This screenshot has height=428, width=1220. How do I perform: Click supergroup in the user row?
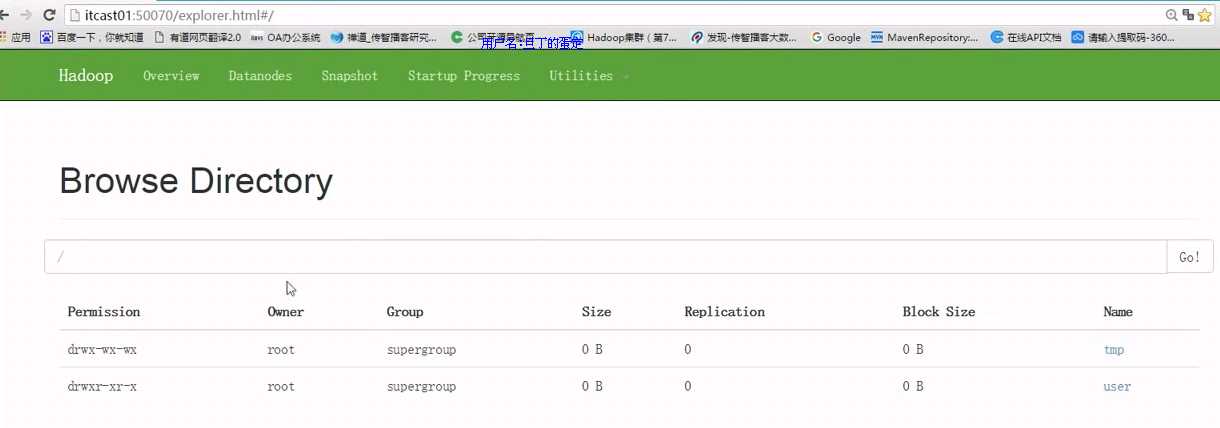[x=421, y=386]
